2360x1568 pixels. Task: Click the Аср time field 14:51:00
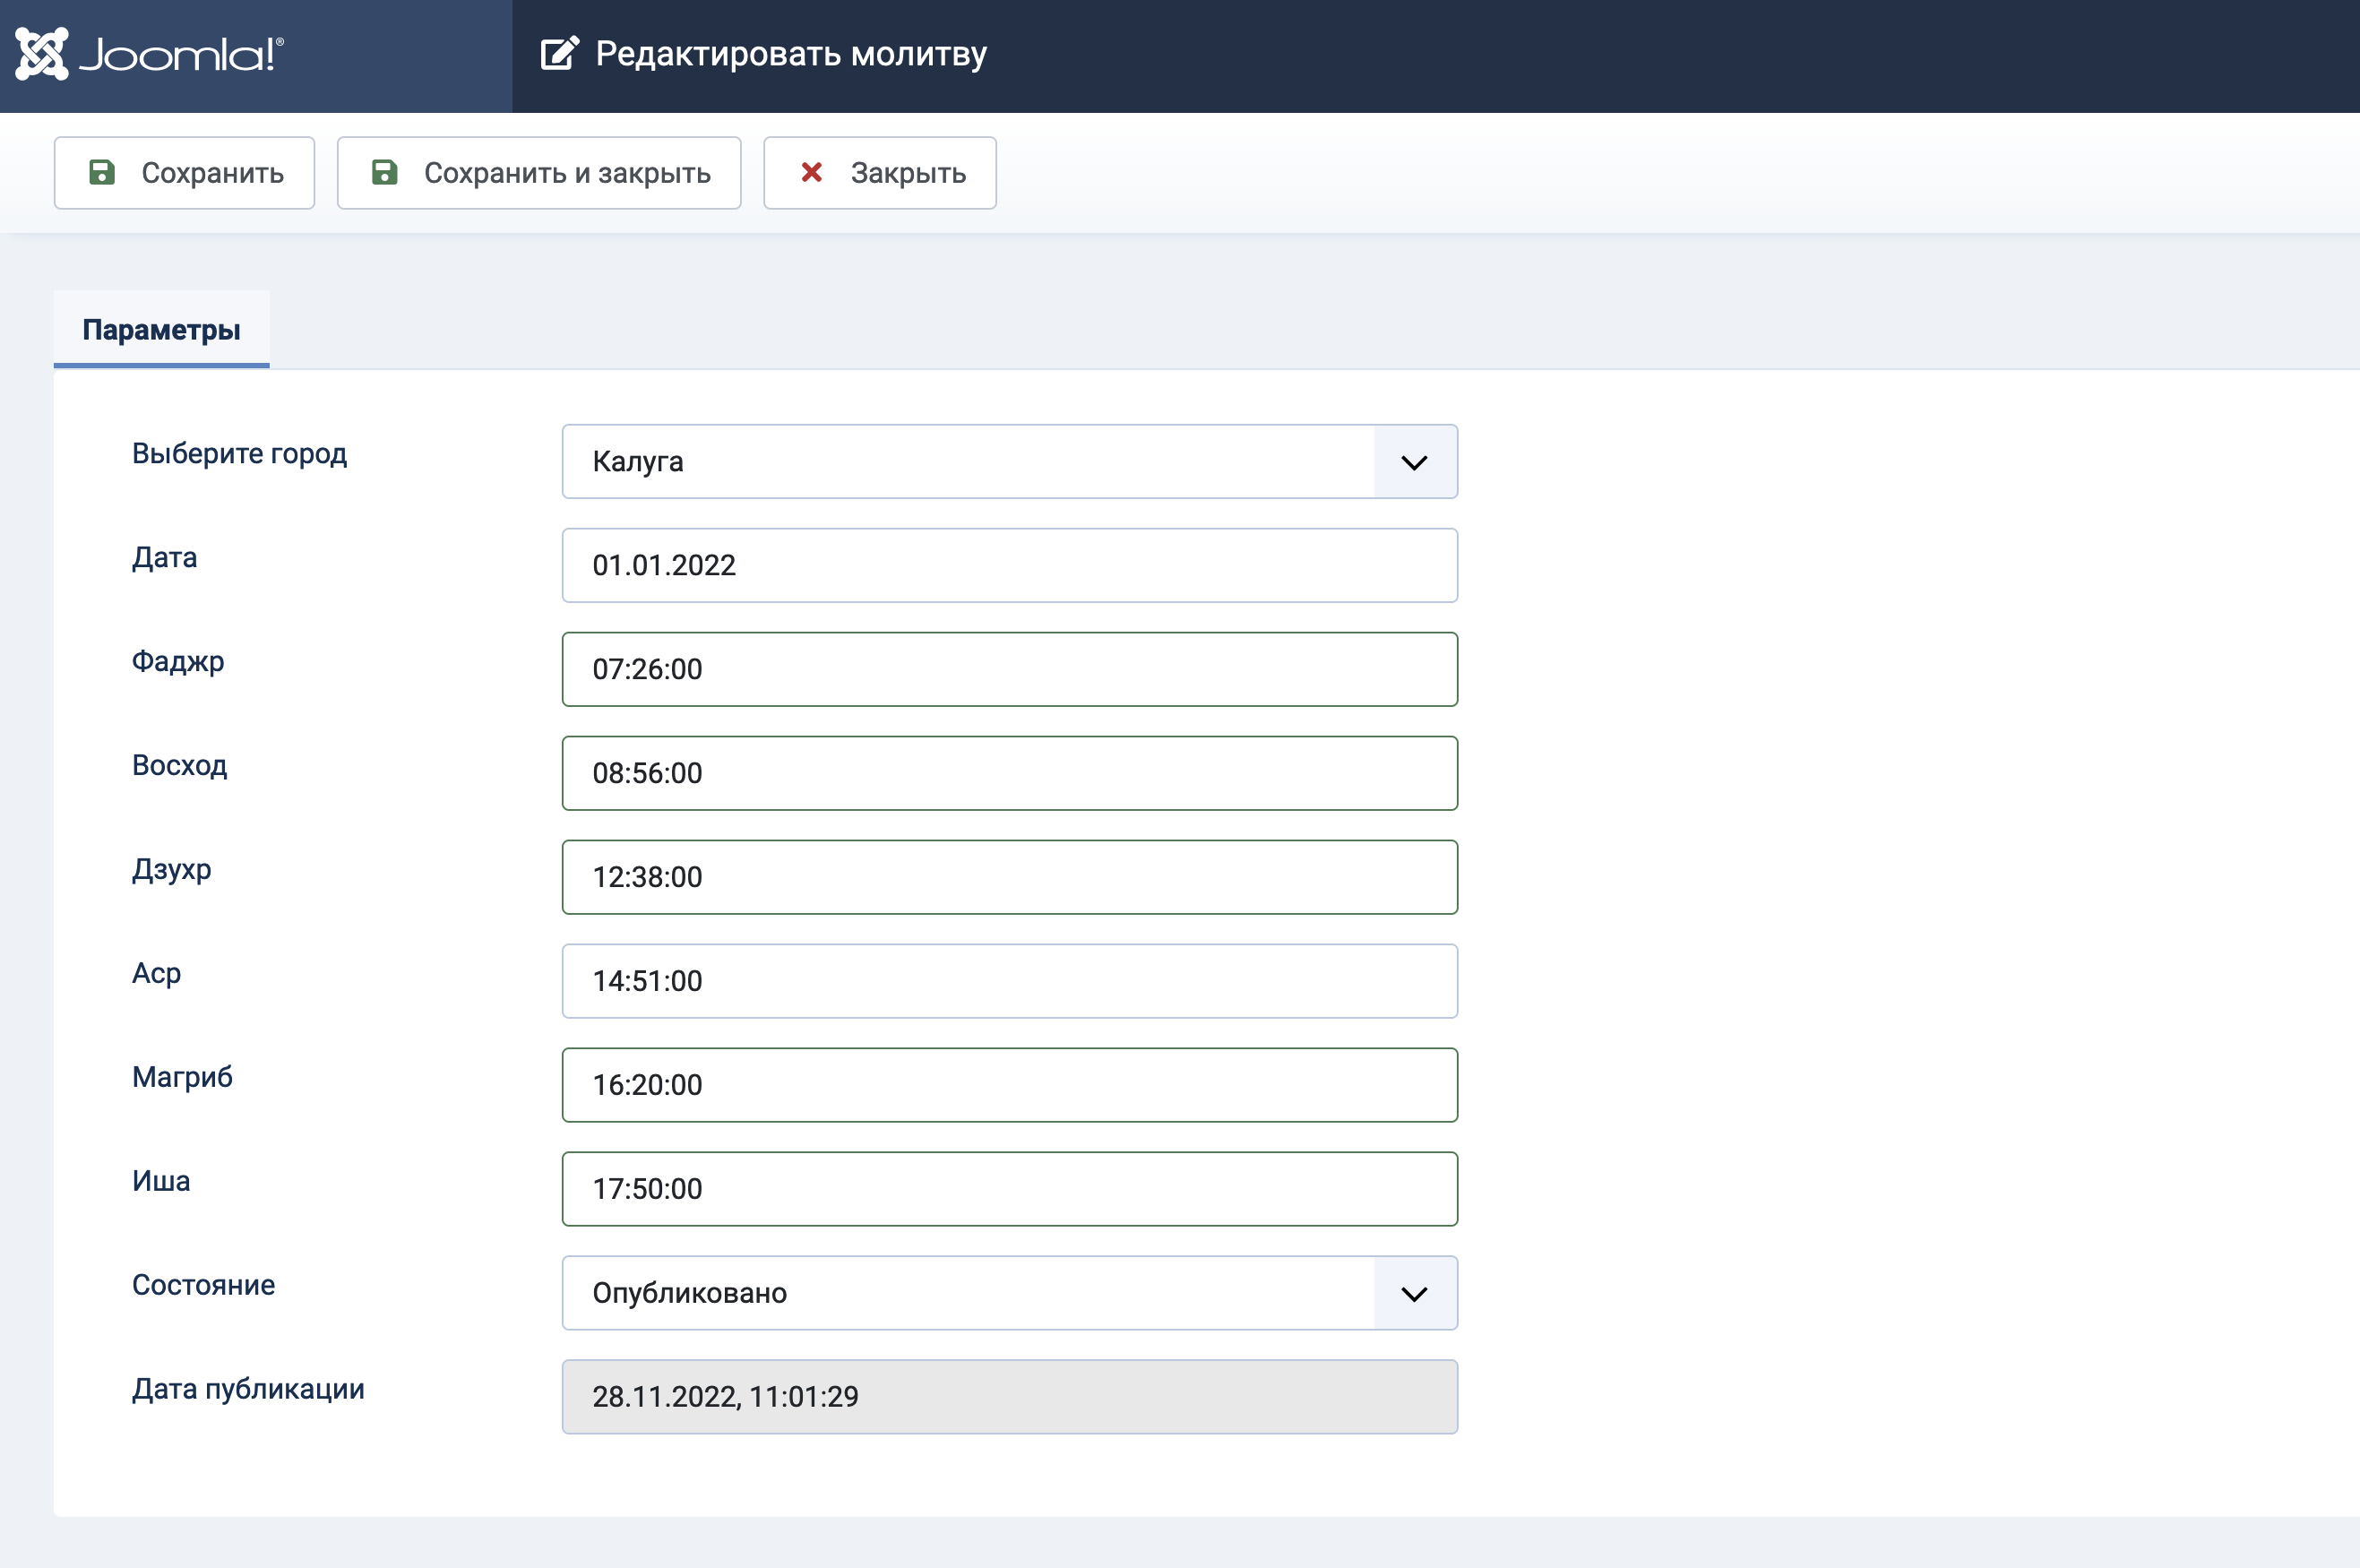[x=1010, y=982]
